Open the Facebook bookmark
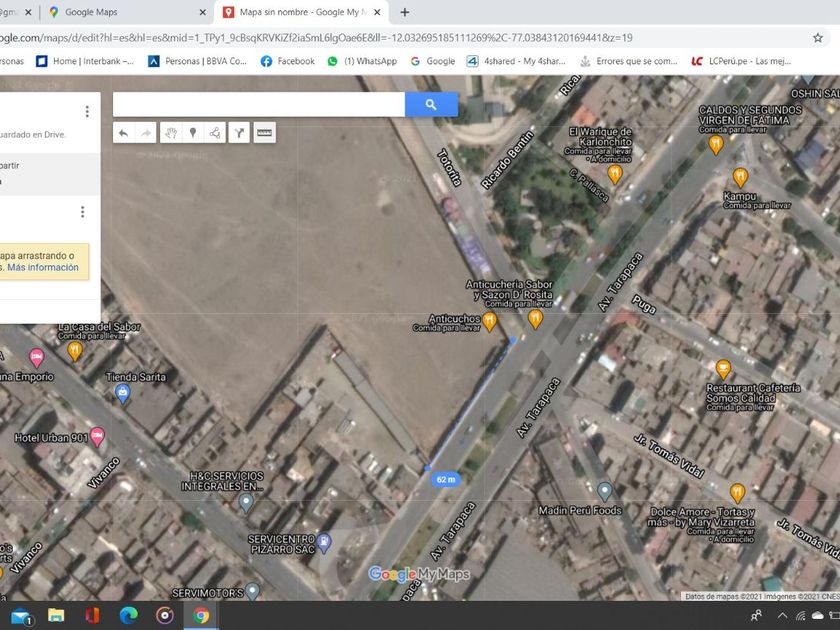 coord(287,61)
